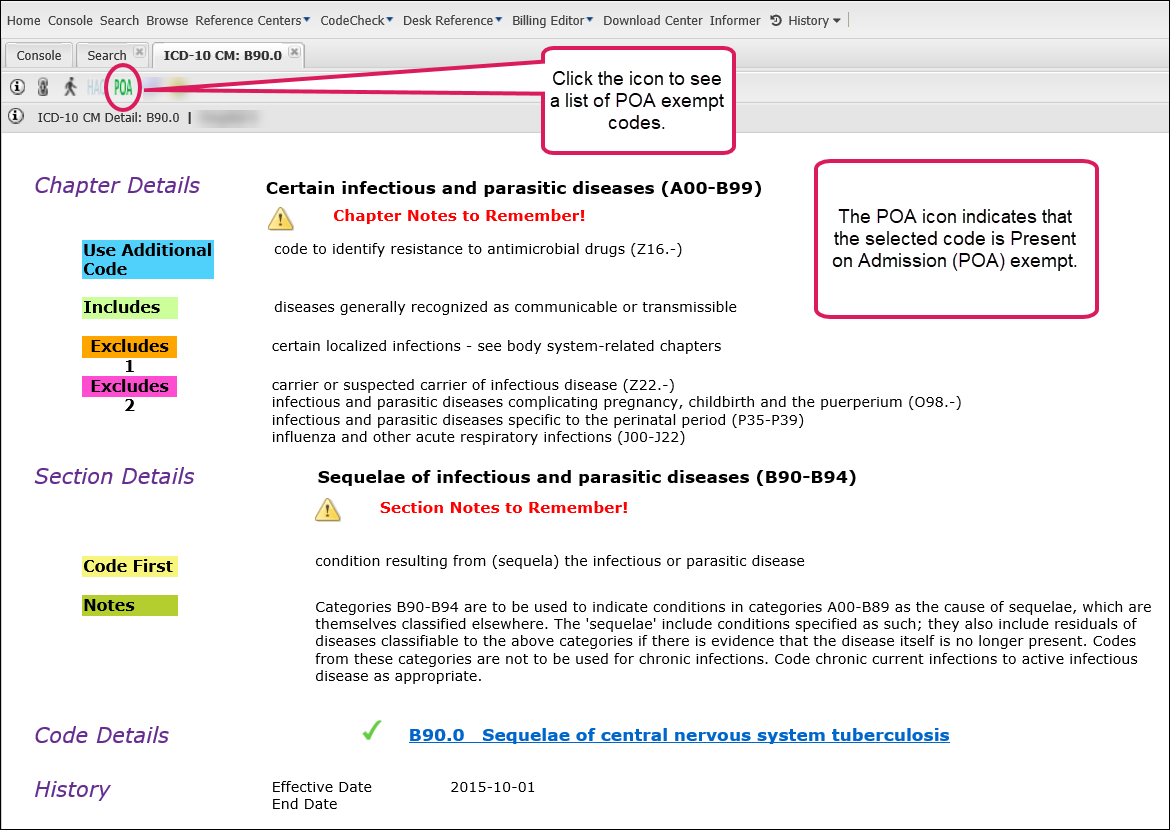1170x830 pixels.
Task: Open the History dropdown menu
Action: [807, 20]
